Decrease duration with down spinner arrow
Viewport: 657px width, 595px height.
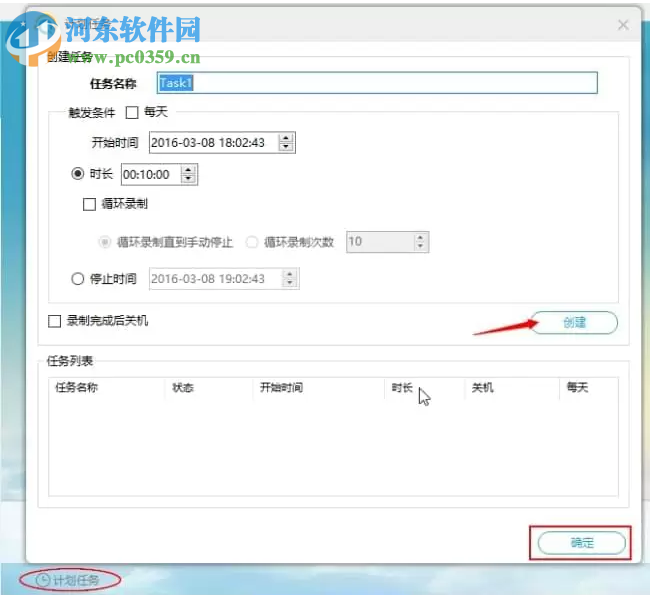pyautogui.click(x=189, y=179)
